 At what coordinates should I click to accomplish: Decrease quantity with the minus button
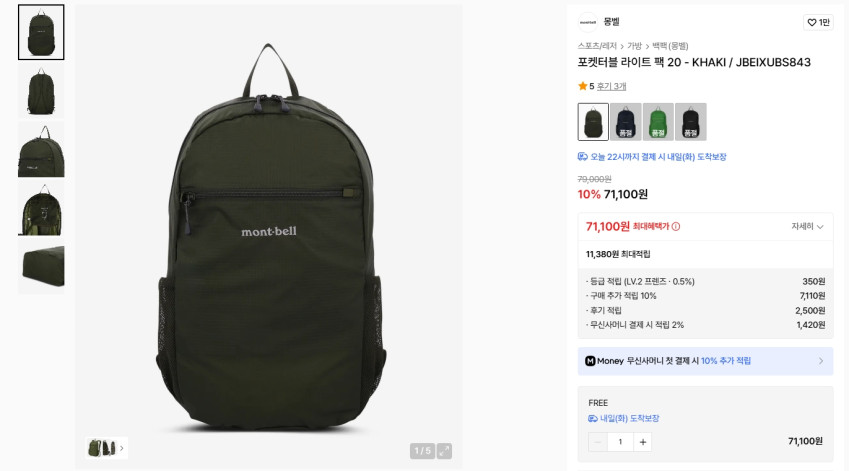point(598,442)
